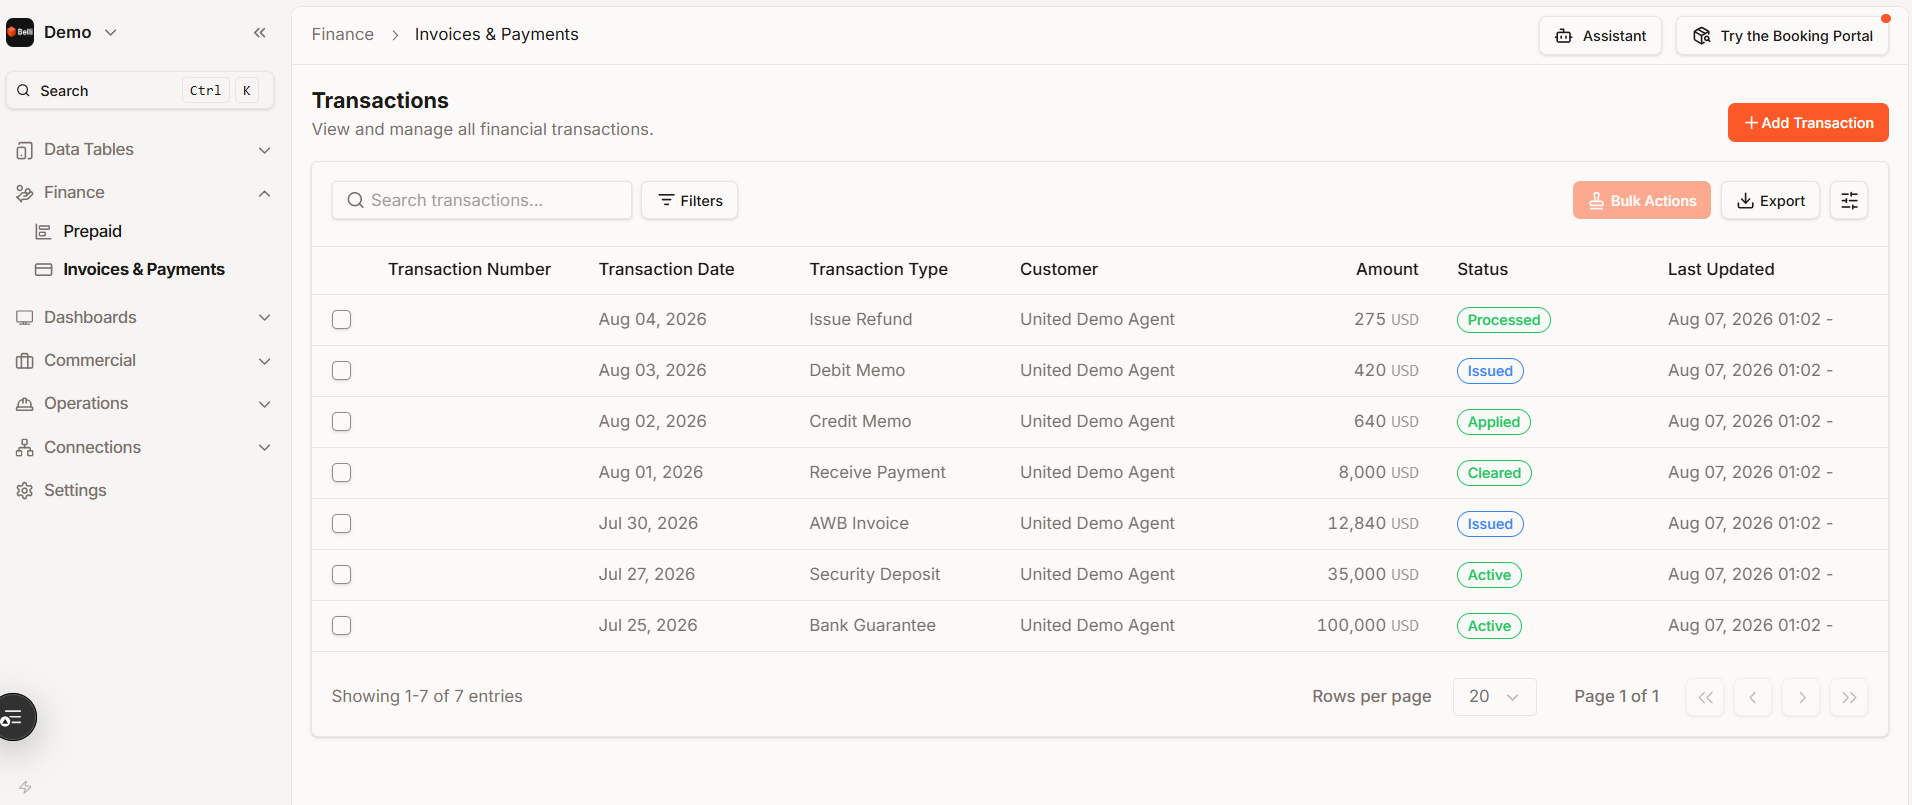This screenshot has width=1912, height=805.
Task: Select the Debit Memo row checkbox
Action: (342, 371)
